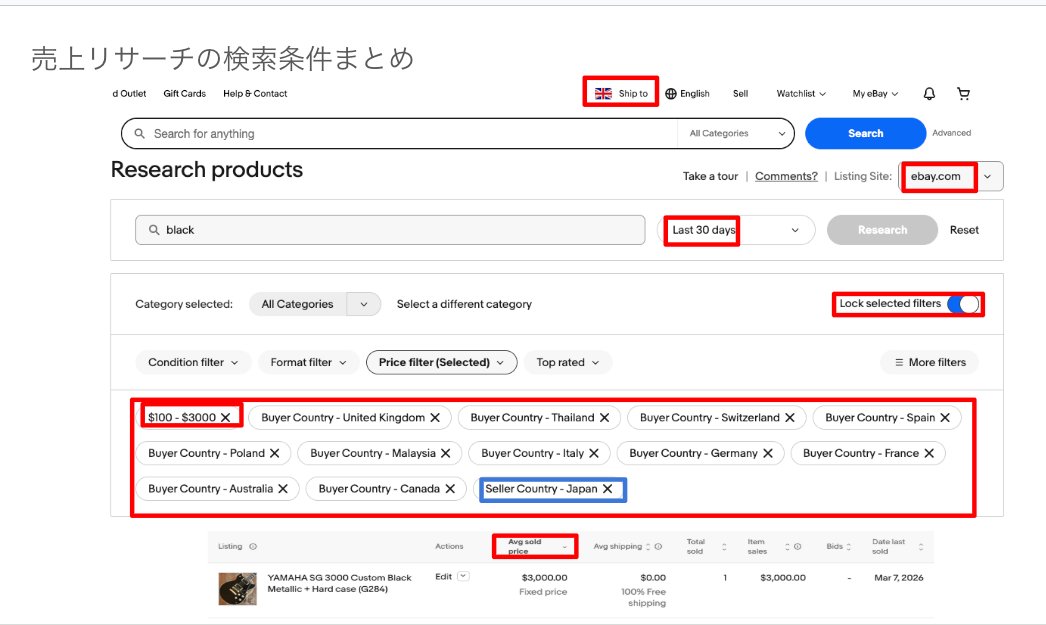Open the Listing Site ebay.com dropdown

987,177
